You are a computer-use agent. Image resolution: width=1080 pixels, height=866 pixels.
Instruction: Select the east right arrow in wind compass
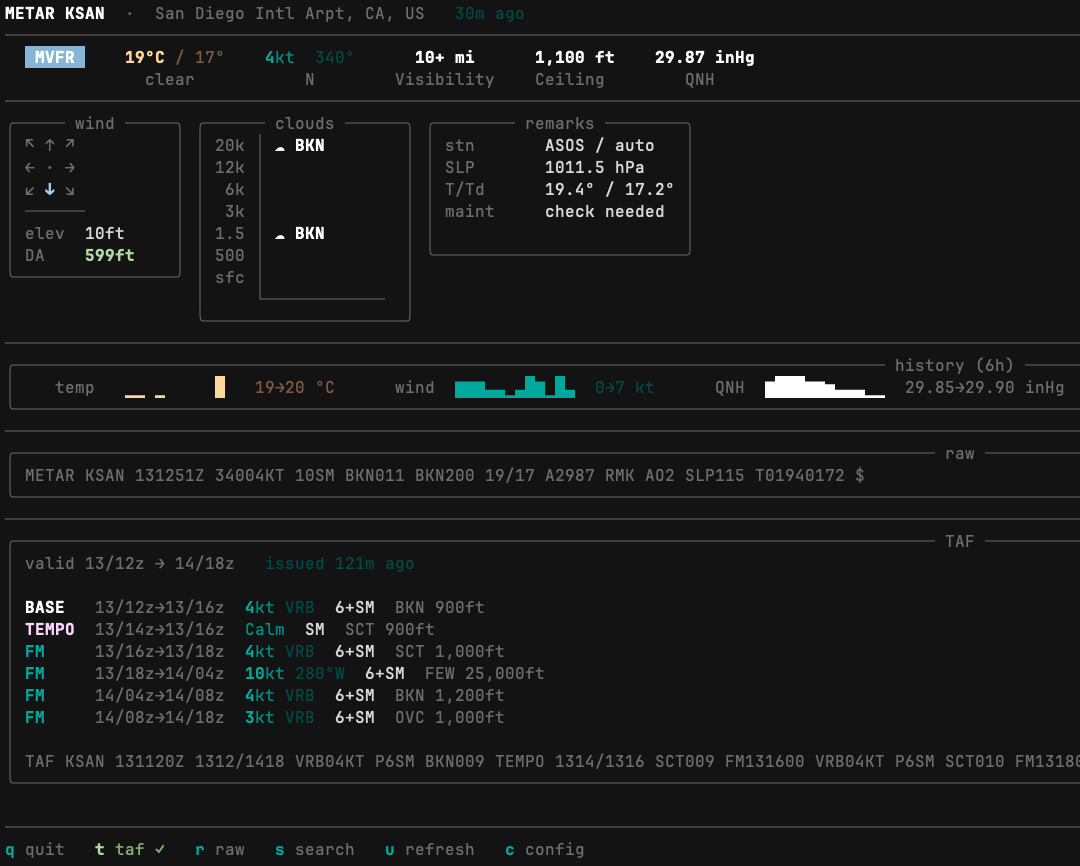(x=70, y=167)
